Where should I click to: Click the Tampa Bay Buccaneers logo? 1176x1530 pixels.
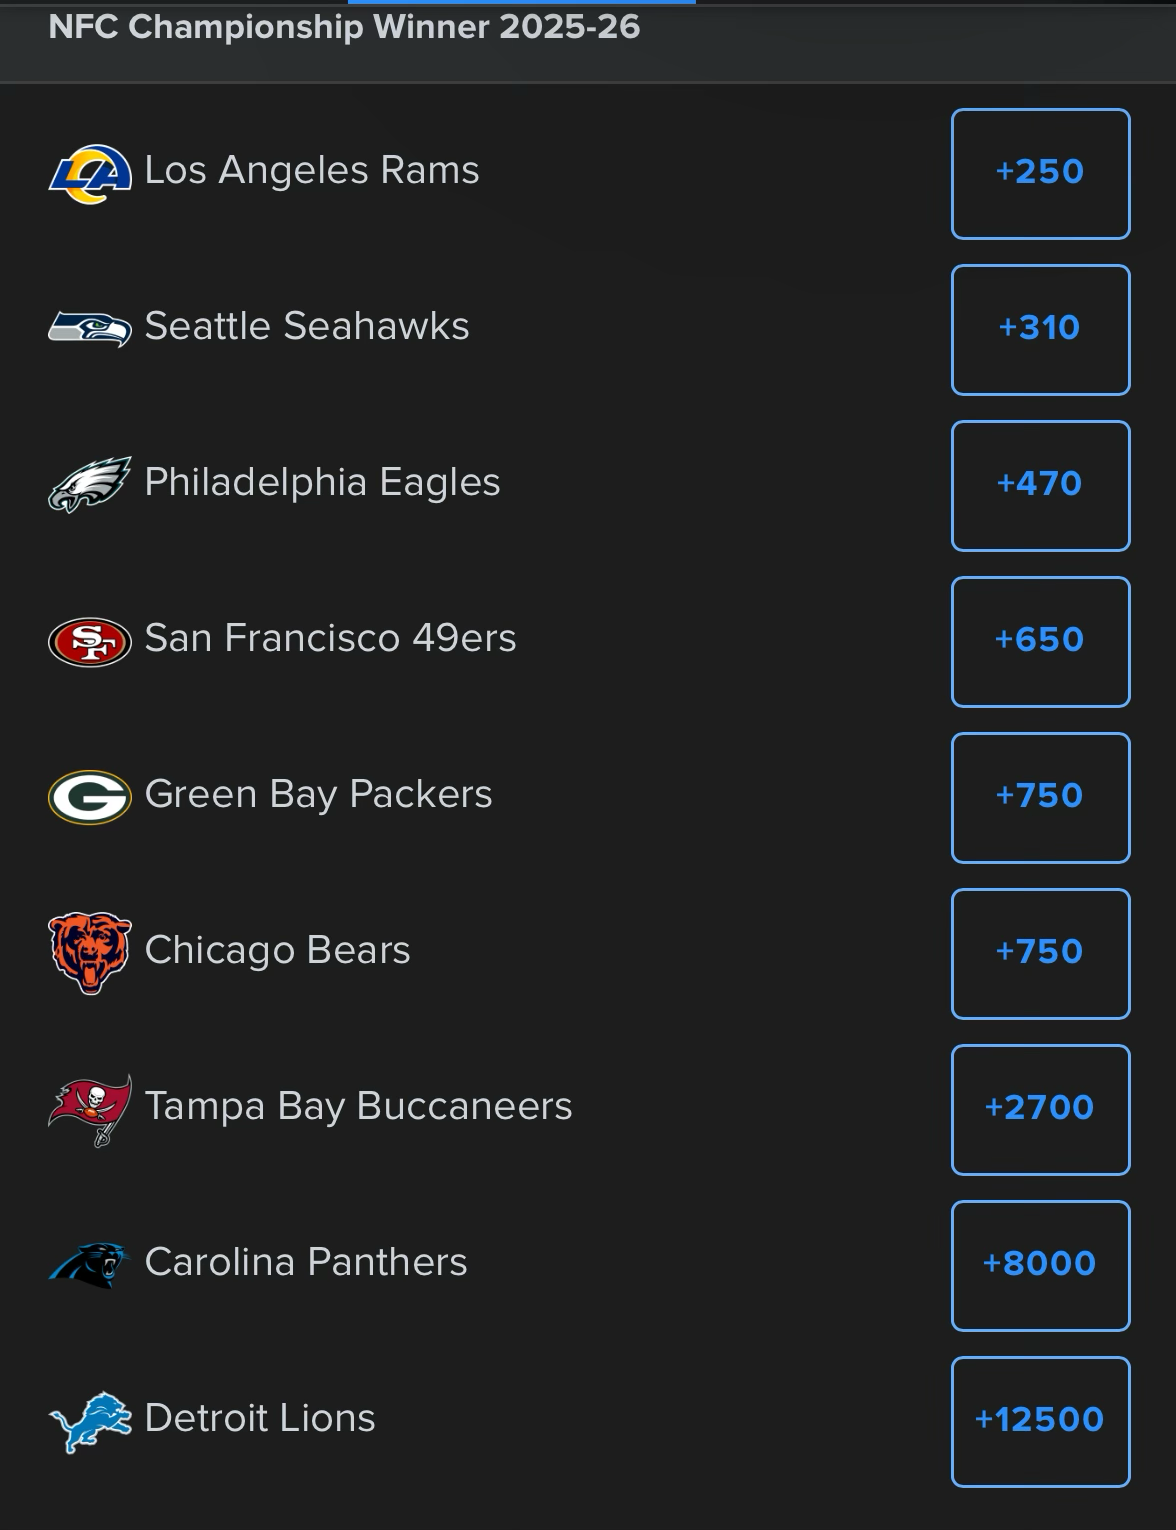pyautogui.click(x=90, y=1109)
